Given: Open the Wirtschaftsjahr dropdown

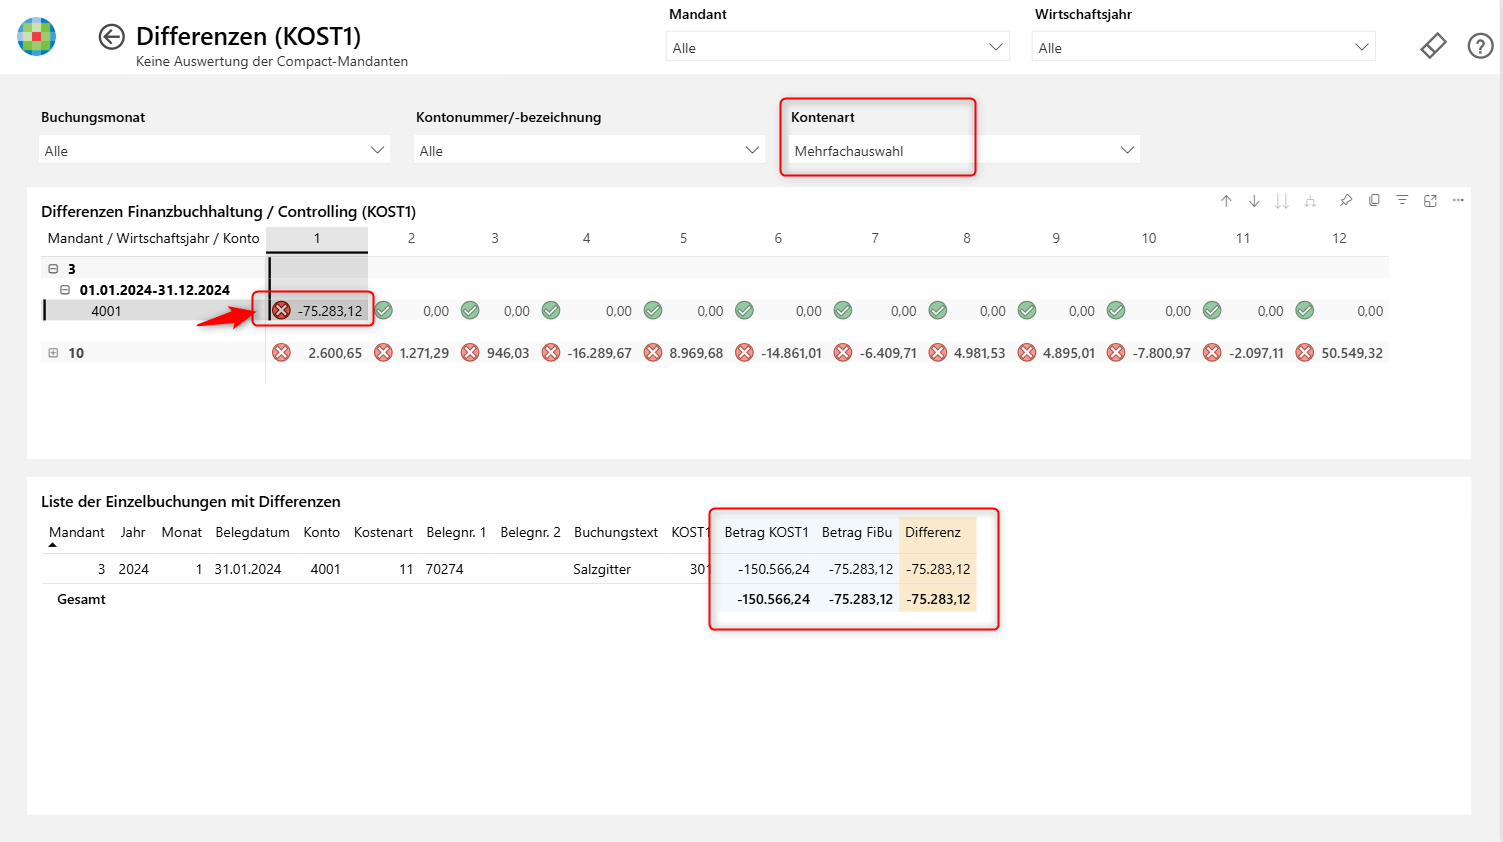Looking at the screenshot, I should pyautogui.click(x=1204, y=47).
